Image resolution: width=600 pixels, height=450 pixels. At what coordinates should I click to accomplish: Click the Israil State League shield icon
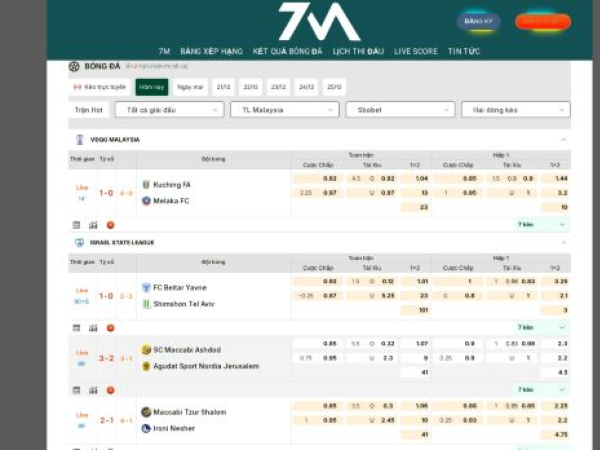click(x=79, y=242)
